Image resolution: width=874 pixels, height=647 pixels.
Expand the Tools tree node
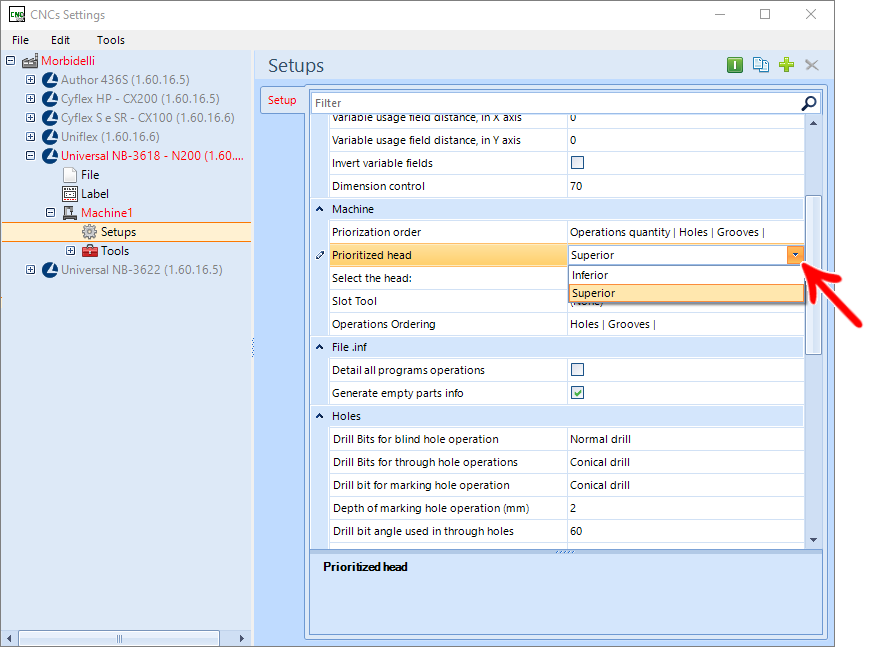tap(70, 251)
